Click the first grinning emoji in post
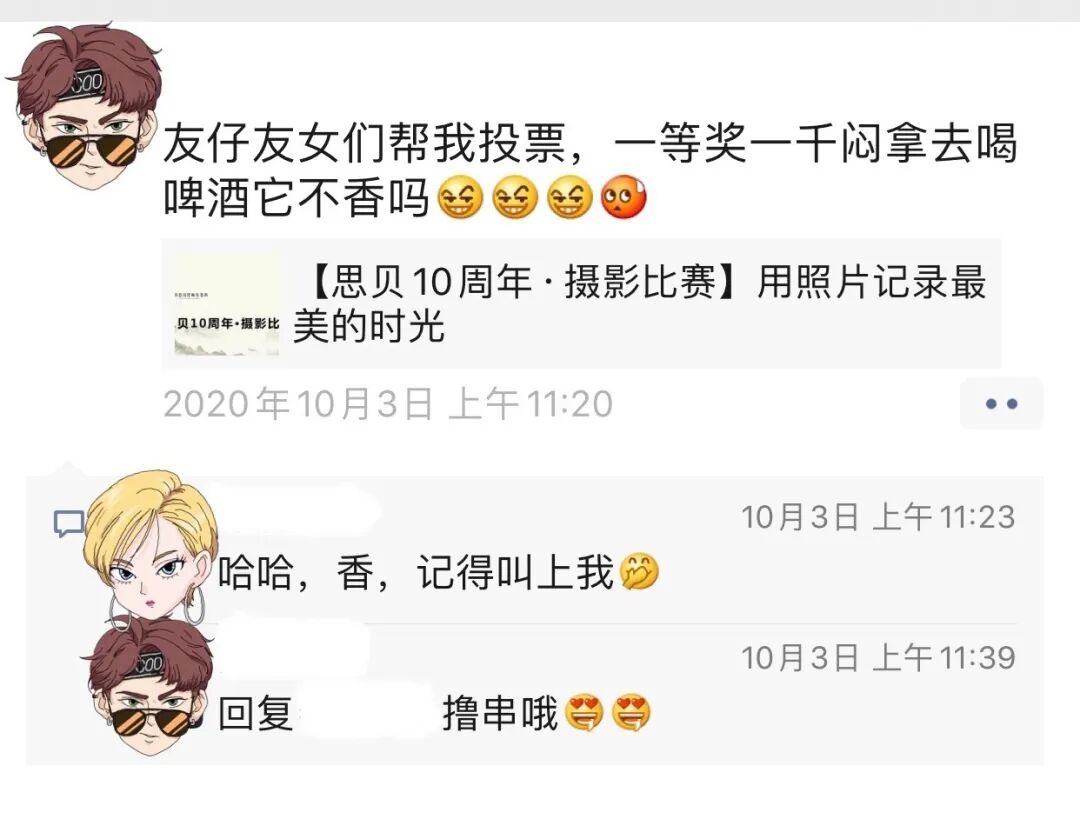 pos(460,198)
